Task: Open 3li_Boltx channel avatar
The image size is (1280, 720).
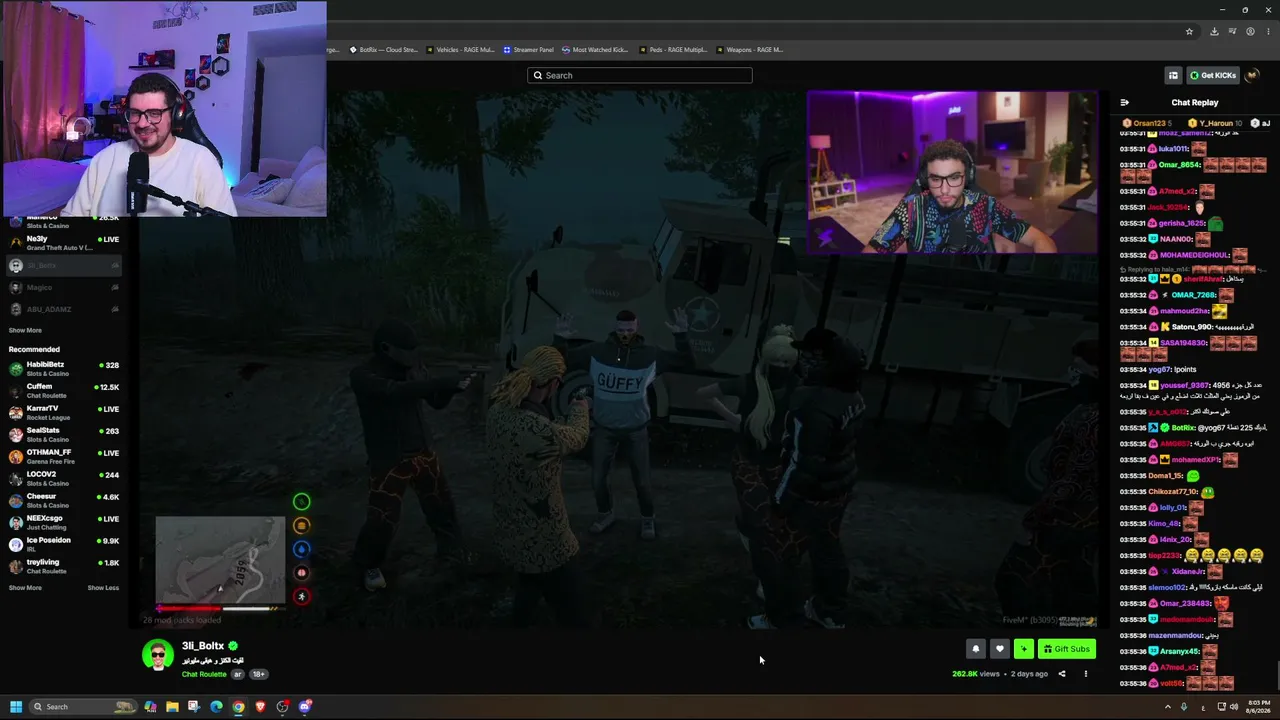Action: point(157,656)
